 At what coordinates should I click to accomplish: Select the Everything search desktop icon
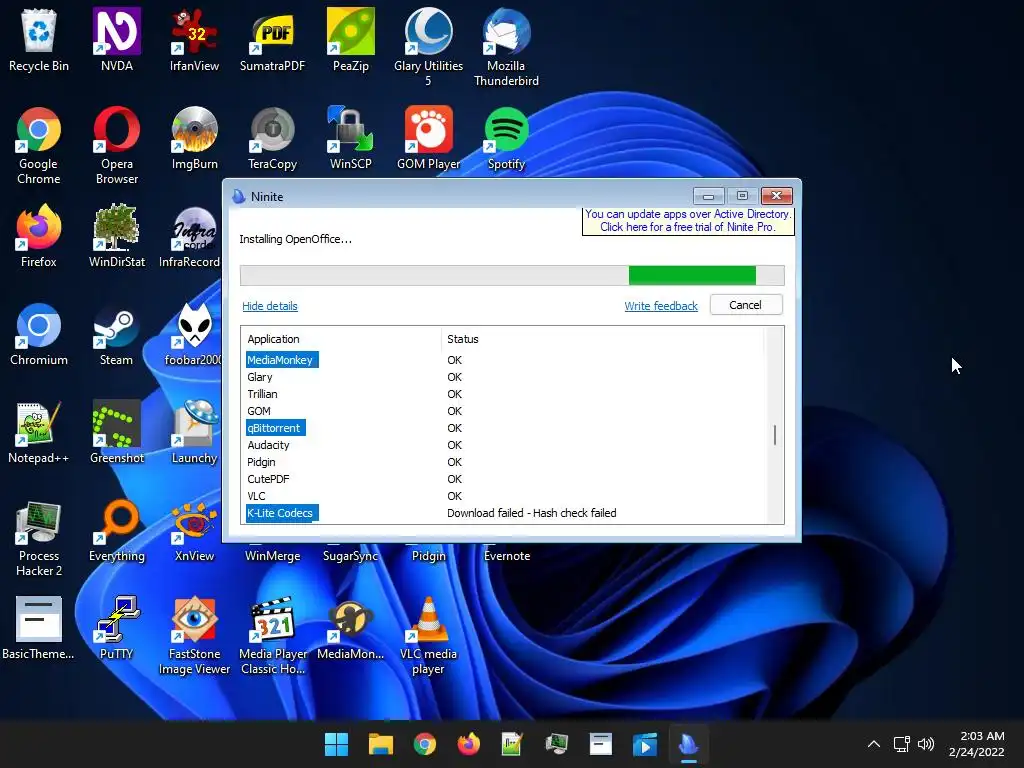click(x=117, y=530)
